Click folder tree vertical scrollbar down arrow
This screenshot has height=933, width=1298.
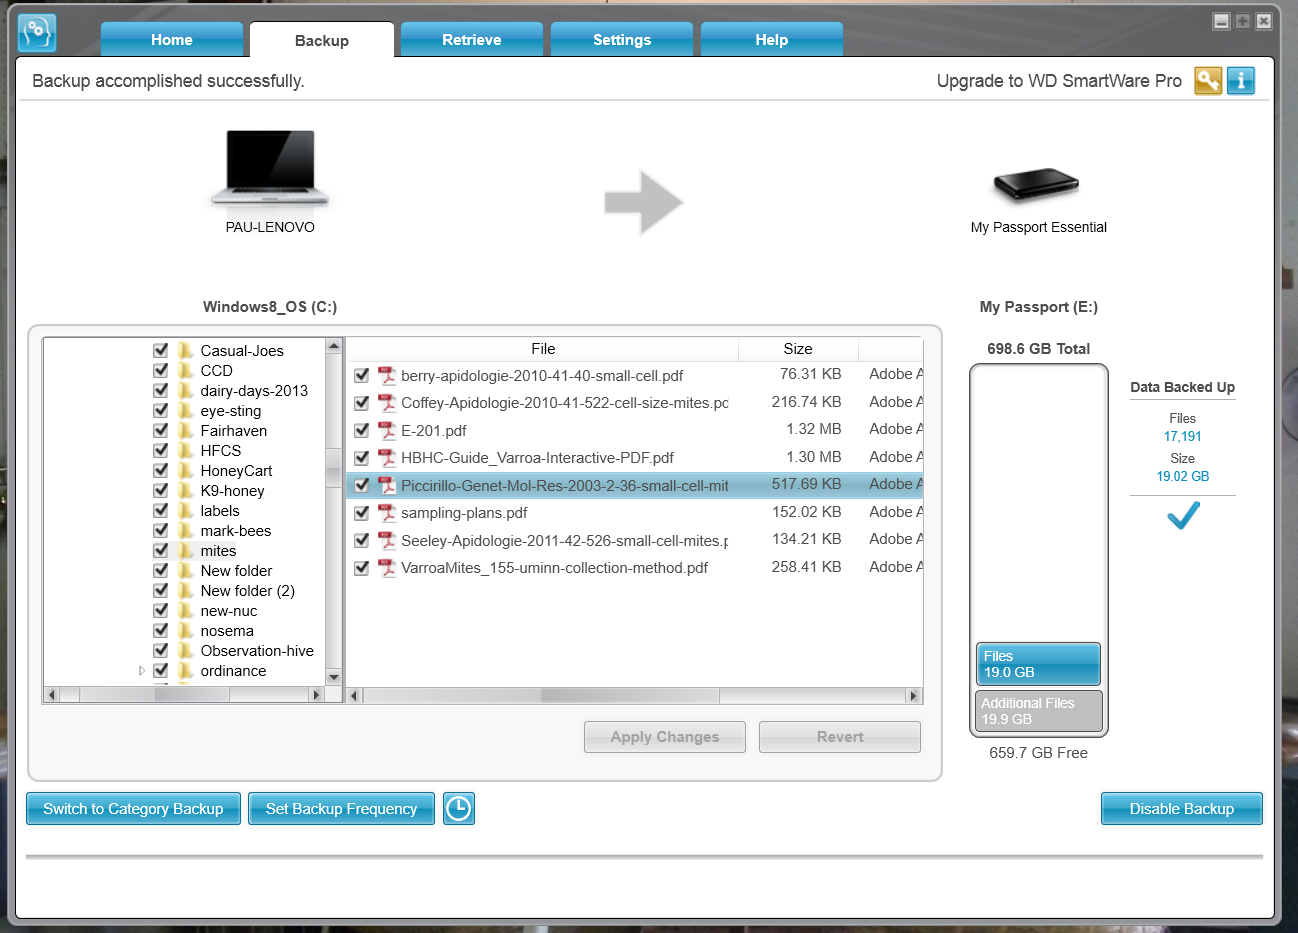click(x=334, y=677)
